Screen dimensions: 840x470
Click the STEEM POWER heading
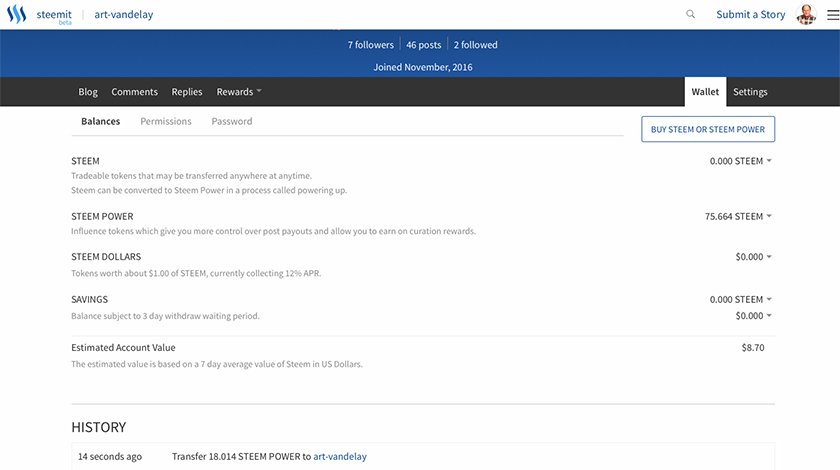coord(102,217)
